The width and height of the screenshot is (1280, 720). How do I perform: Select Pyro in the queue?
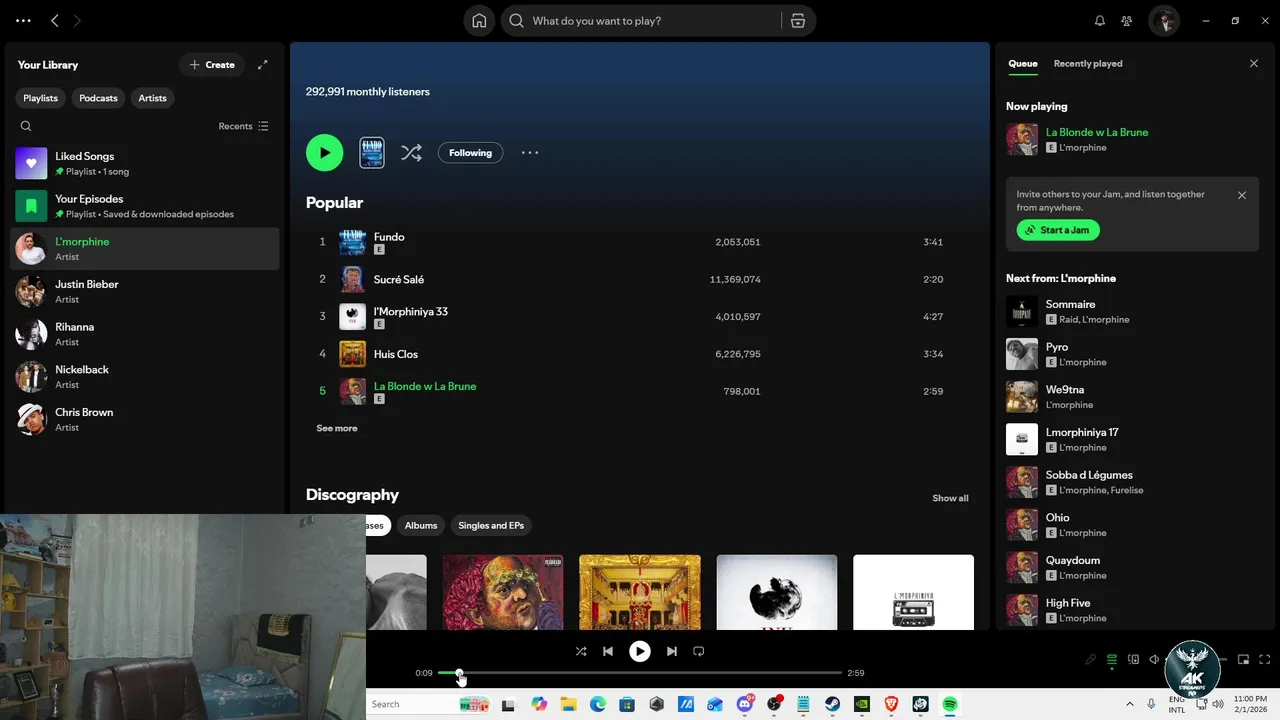[x=1132, y=354]
